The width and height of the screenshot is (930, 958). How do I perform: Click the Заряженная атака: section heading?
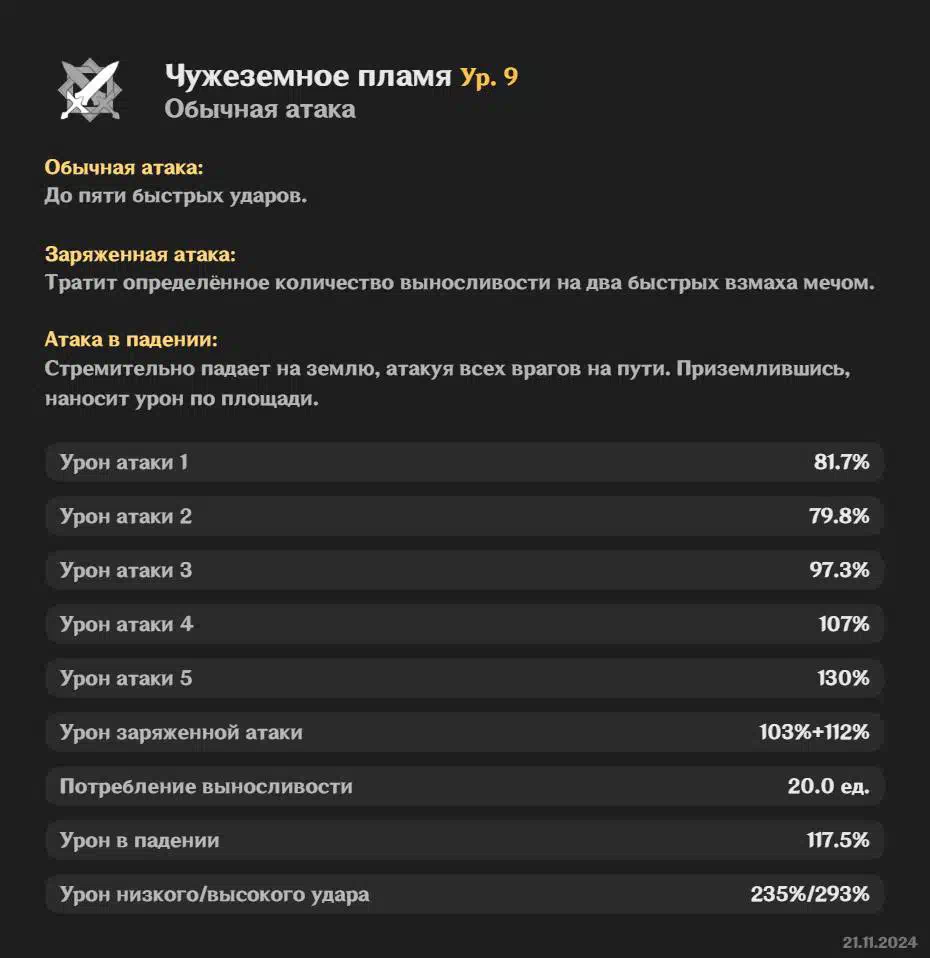140,254
